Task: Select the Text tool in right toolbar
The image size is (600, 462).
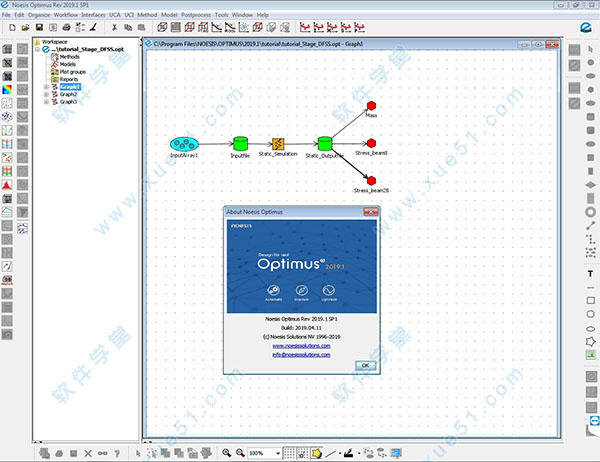Action: click(x=592, y=272)
